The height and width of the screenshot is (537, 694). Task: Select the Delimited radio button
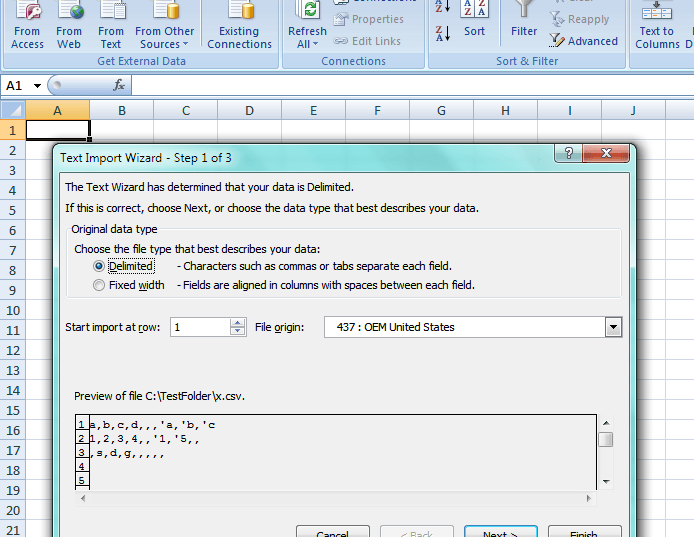tap(99, 266)
